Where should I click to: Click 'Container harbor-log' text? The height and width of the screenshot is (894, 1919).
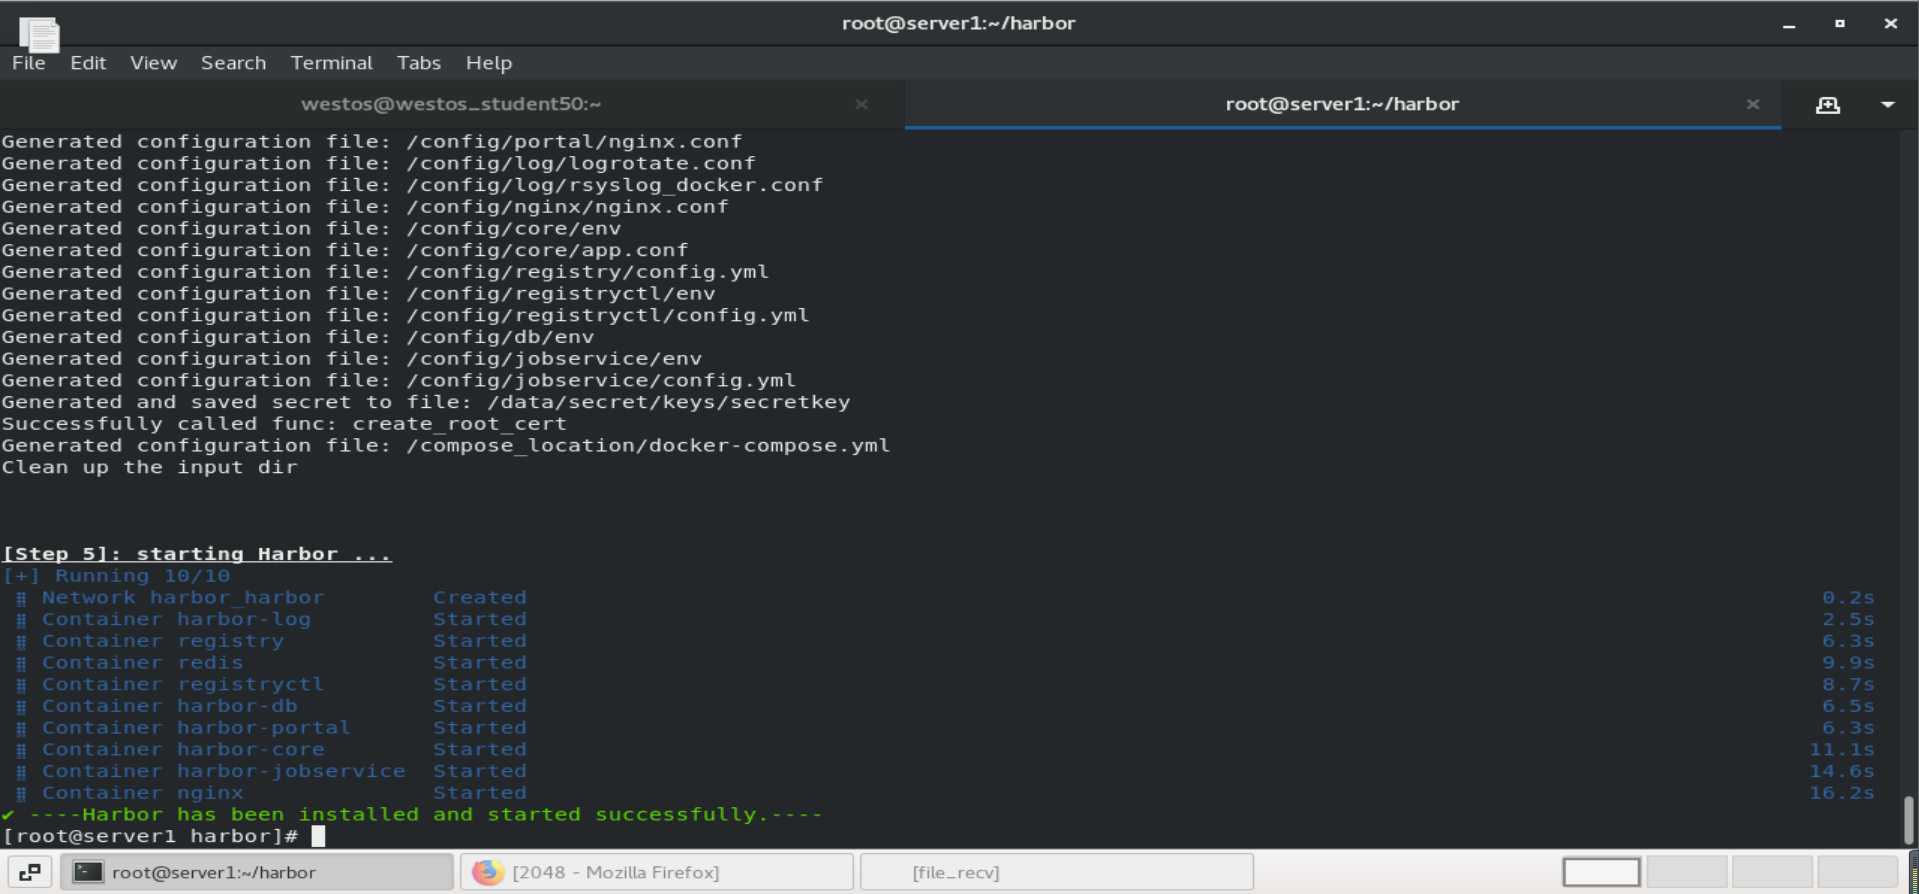[x=176, y=620]
